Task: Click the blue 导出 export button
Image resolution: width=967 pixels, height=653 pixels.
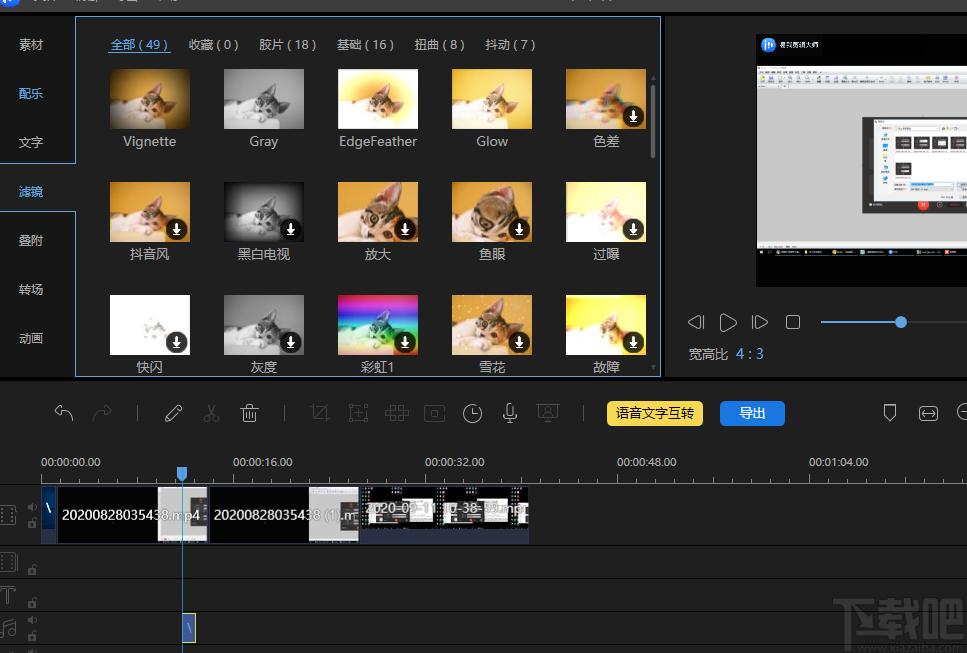Action: 752,413
